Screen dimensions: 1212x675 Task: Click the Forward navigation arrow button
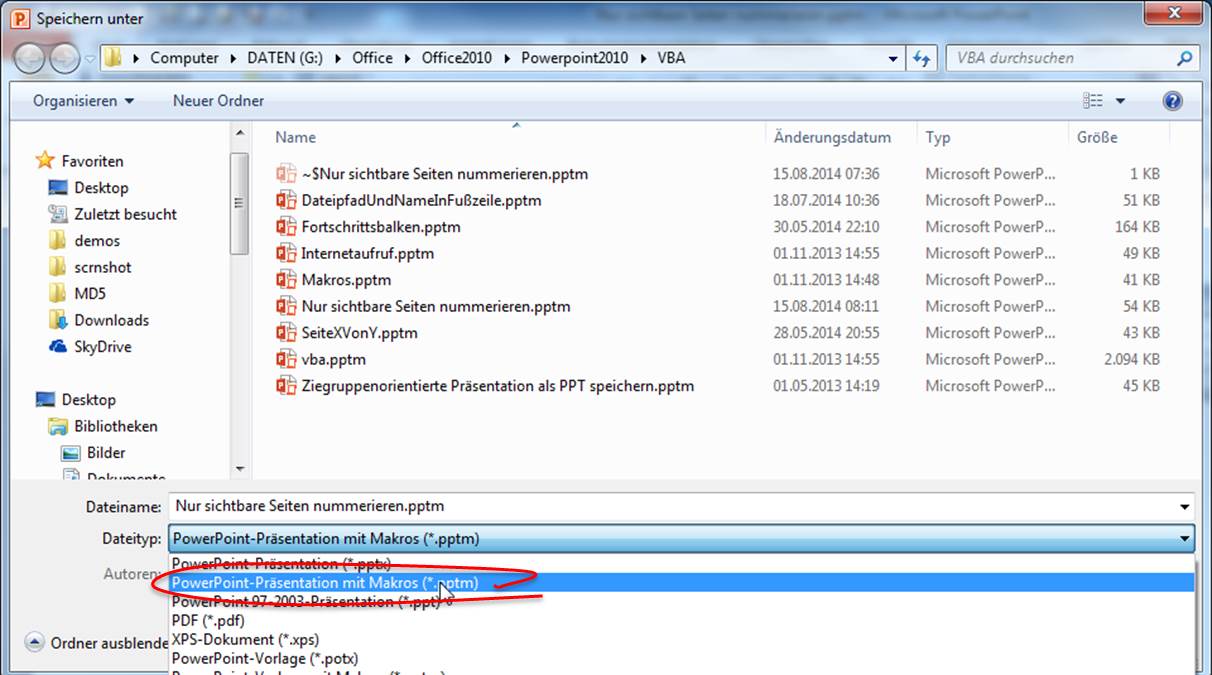tap(63, 58)
